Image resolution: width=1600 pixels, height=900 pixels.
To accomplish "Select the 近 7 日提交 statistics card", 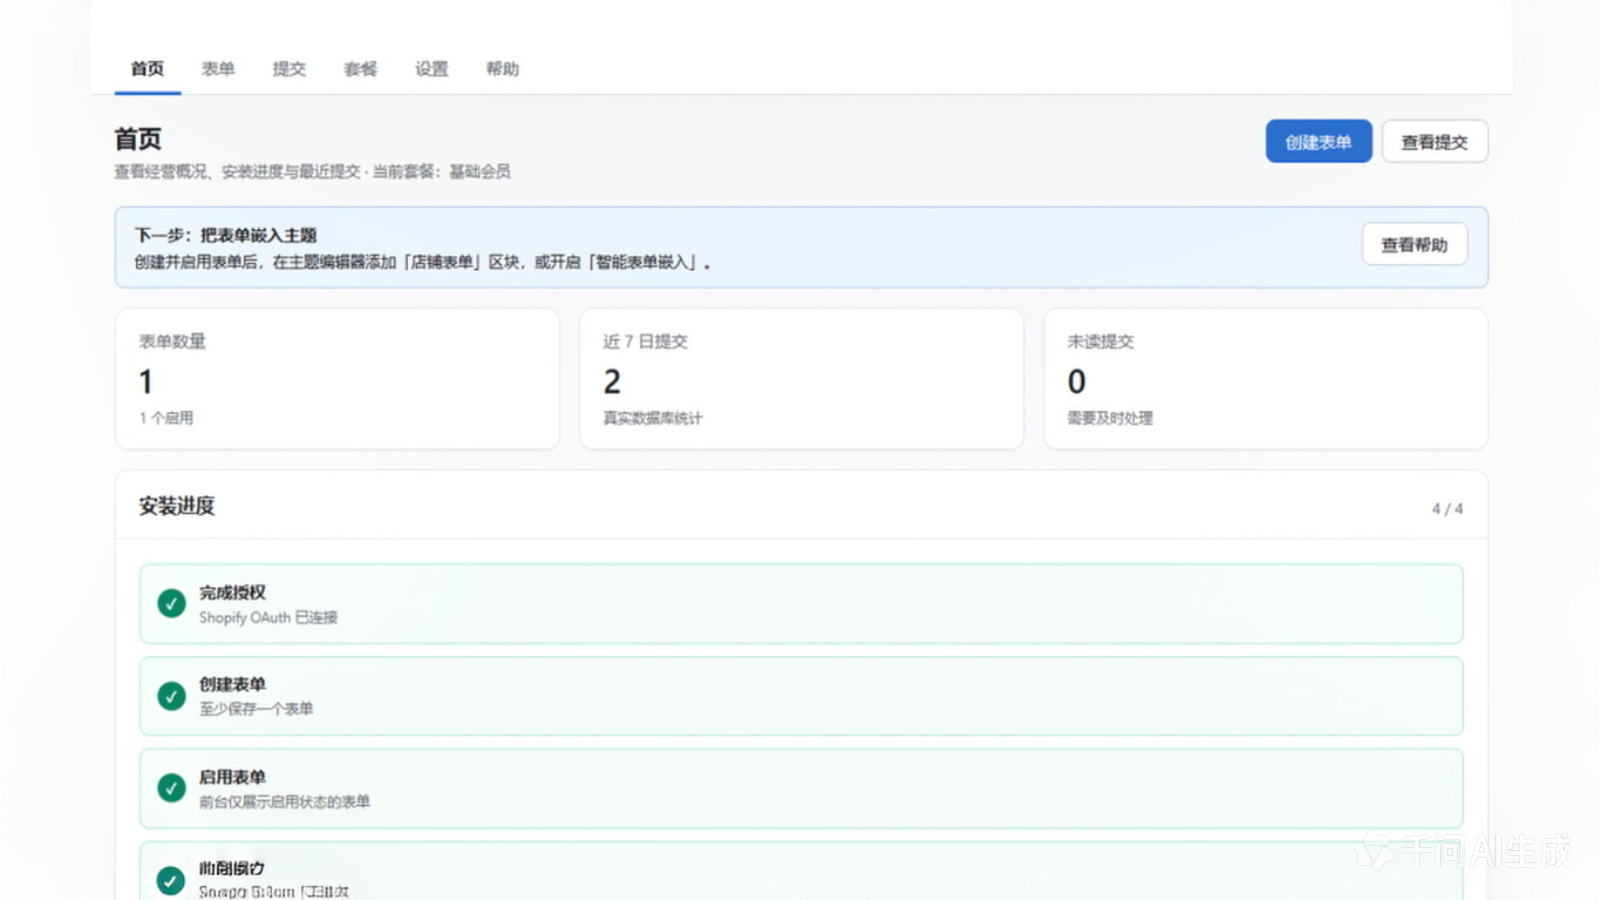I will 801,379.
